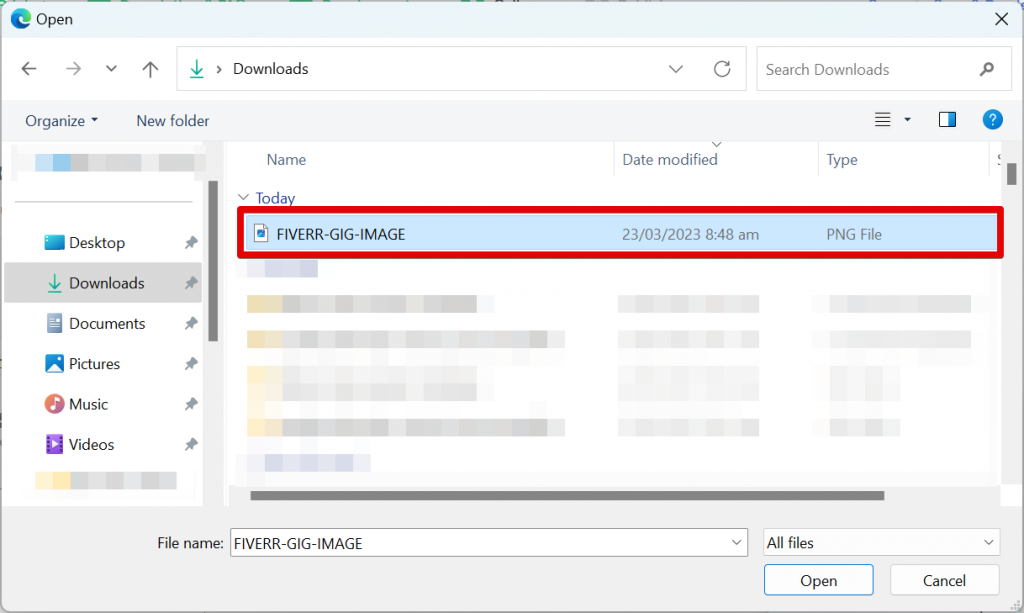Click the Name column header
Viewport: 1024px width, 613px height.
point(286,159)
